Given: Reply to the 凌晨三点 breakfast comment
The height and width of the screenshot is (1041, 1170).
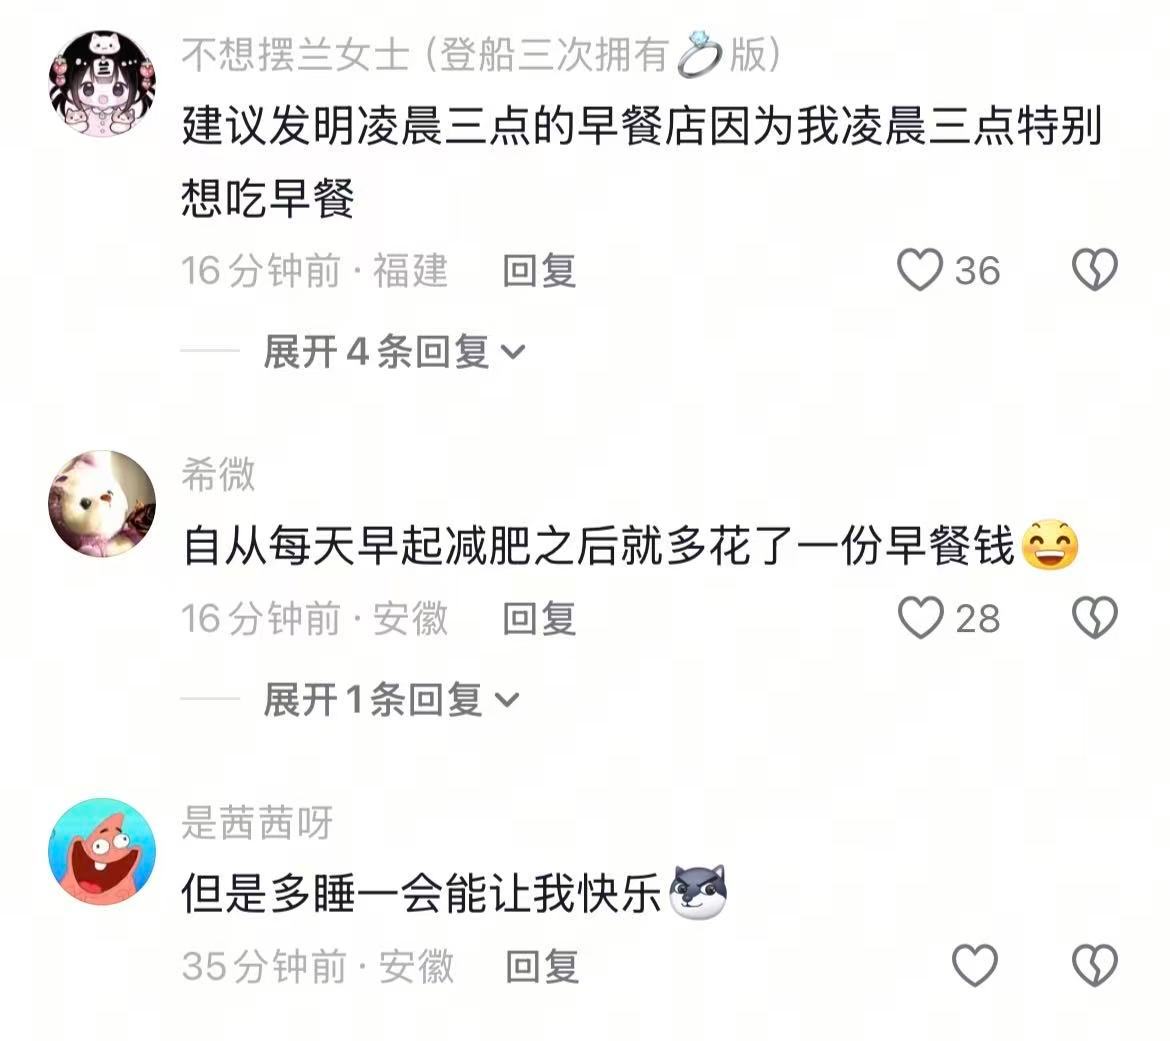Looking at the screenshot, I should point(539,270).
